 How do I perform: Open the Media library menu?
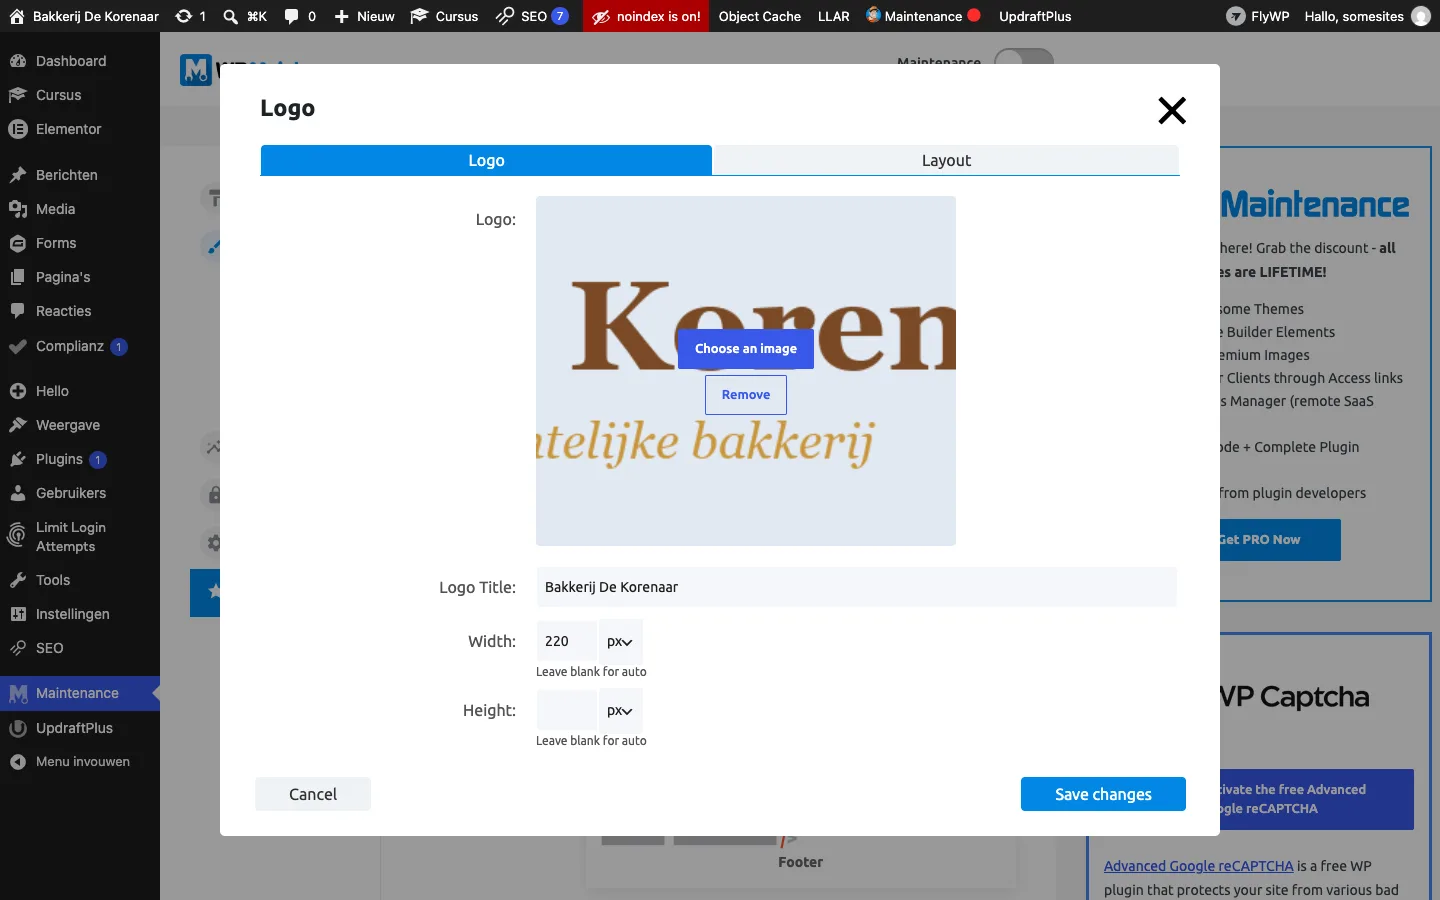pyautogui.click(x=80, y=209)
